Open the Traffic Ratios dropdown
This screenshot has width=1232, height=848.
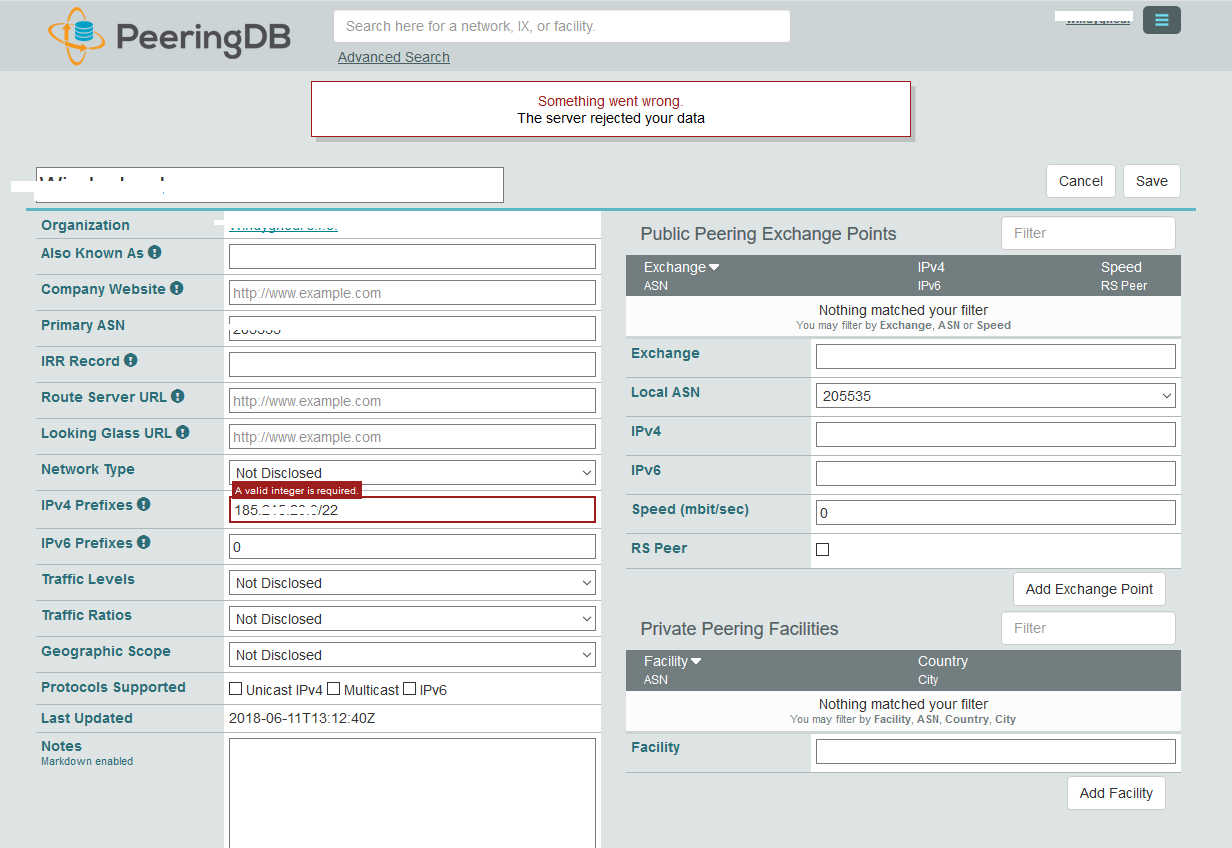click(x=412, y=619)
